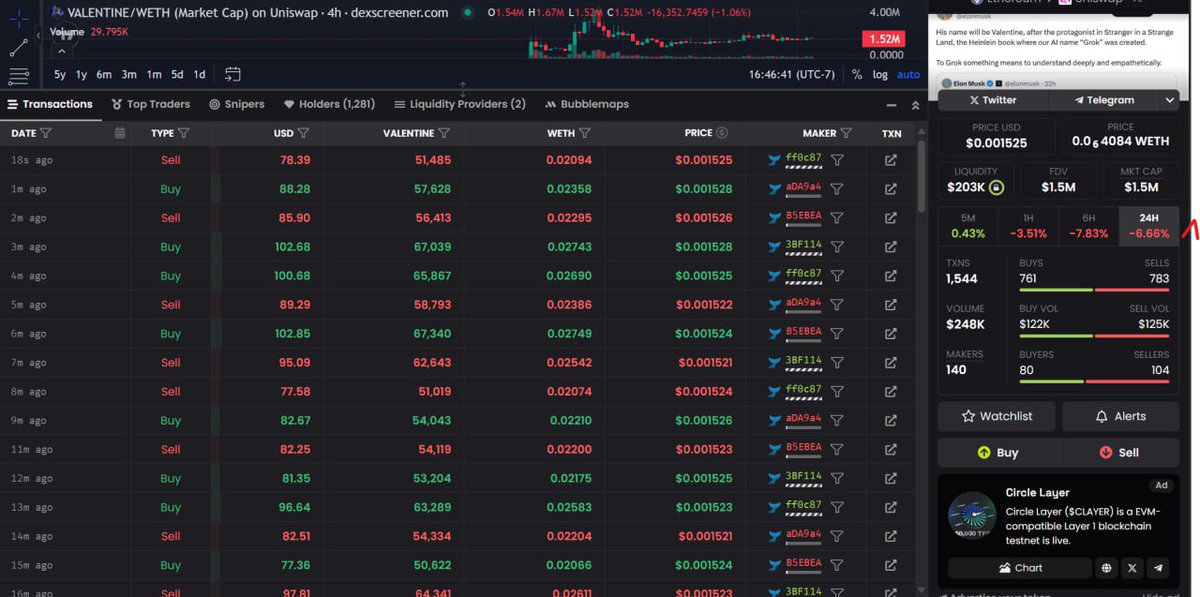Set chart range to 3m
1200x597 pixels.
pos(129,75)
